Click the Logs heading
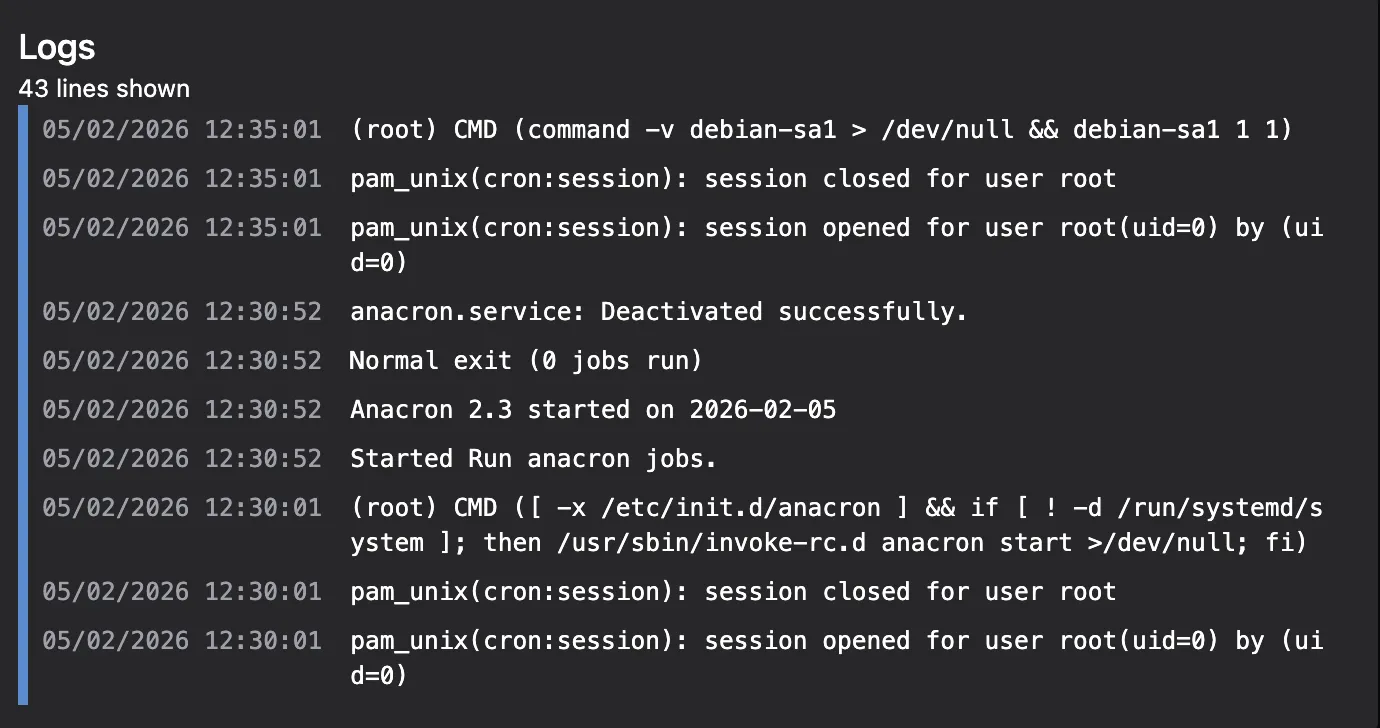Screen dimensions: 1380x728 click(x=57, y=47)
